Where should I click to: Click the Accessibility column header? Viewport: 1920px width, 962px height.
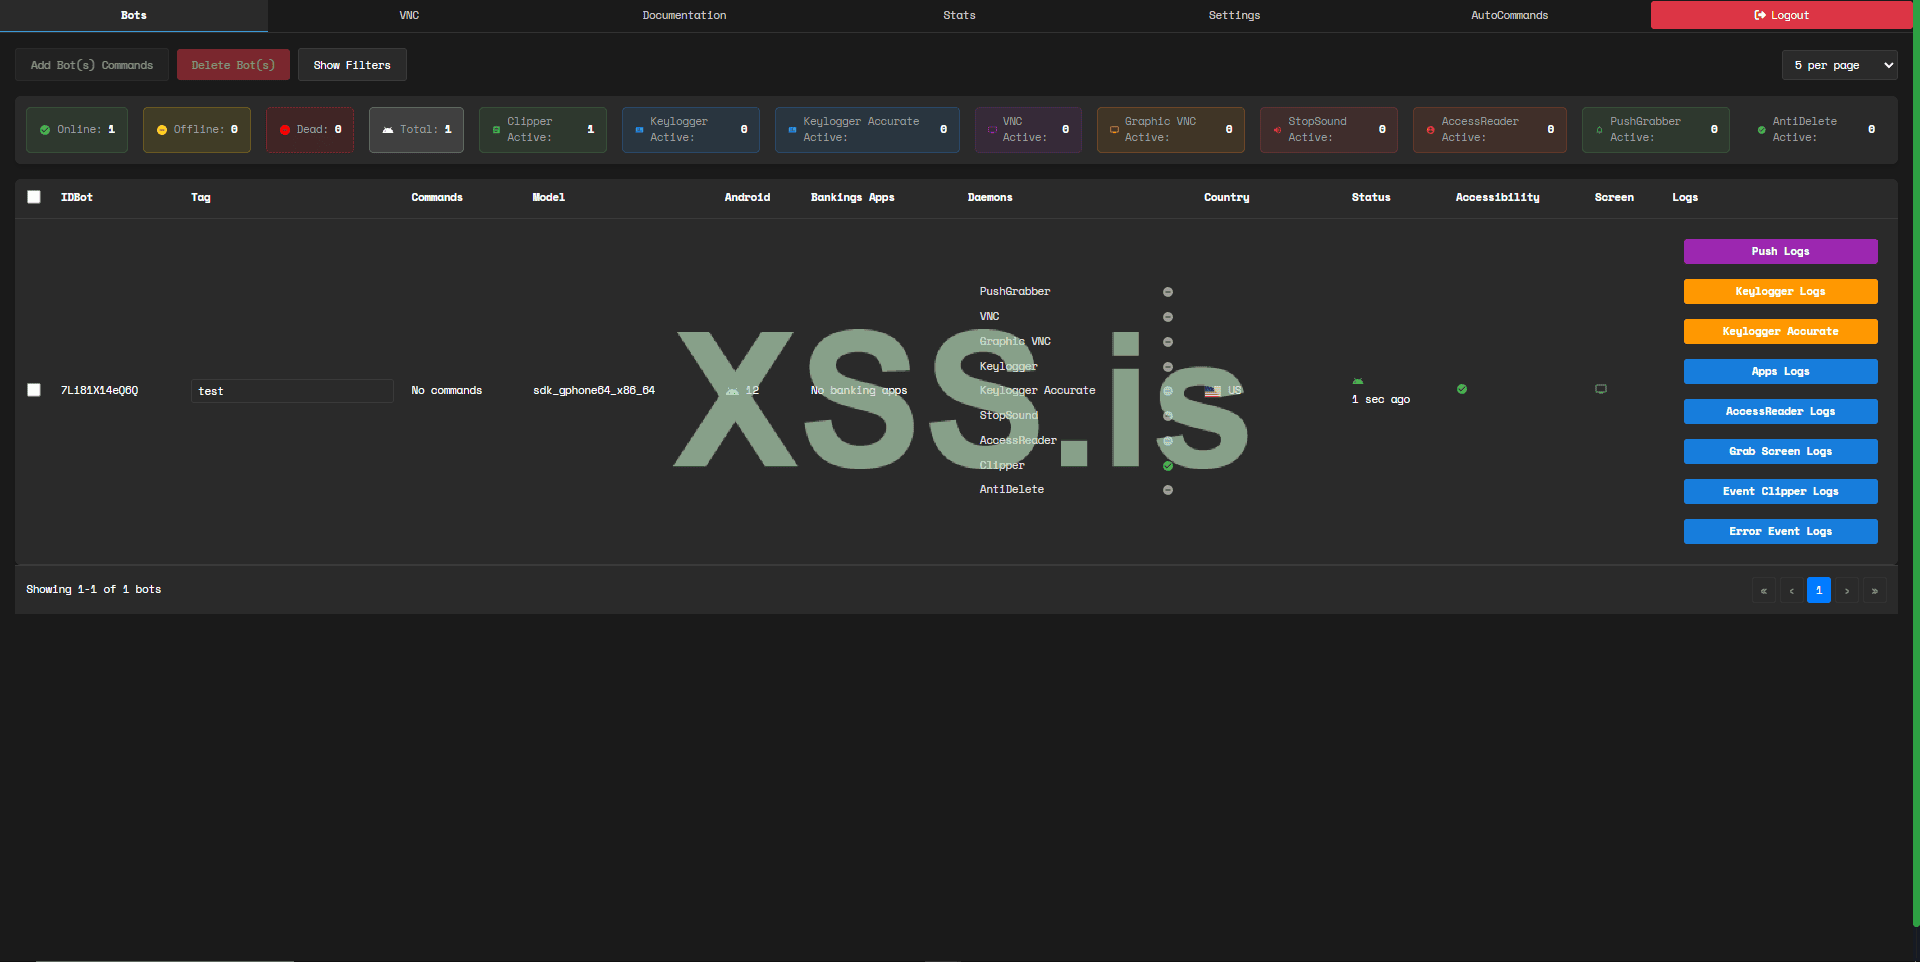coord(1498,198)
